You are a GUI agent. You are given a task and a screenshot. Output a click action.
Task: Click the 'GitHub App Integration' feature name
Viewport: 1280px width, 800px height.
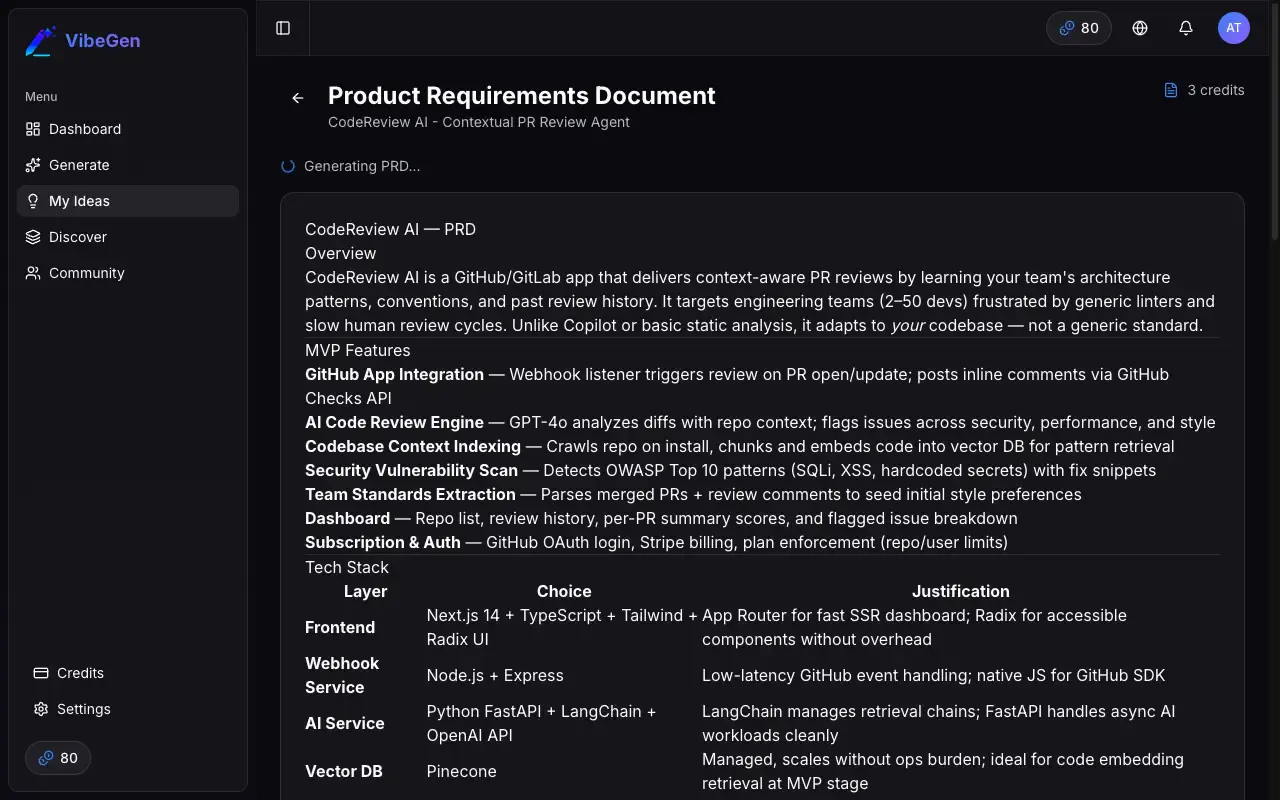(394, 374)
